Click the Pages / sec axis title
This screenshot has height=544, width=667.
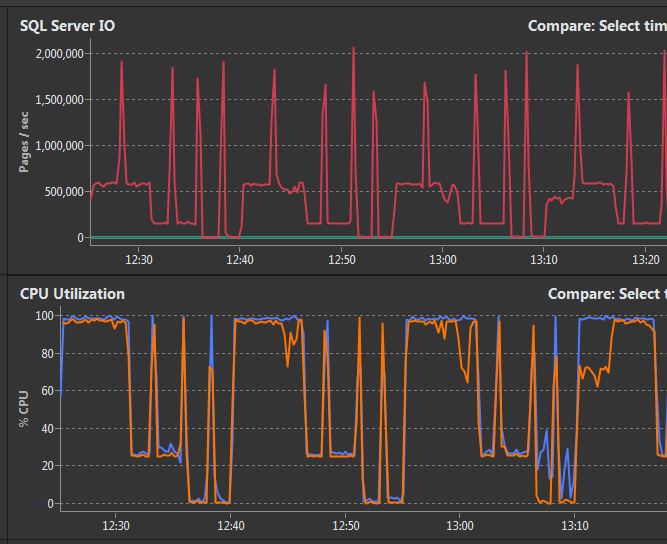click(x=24, y=142)
